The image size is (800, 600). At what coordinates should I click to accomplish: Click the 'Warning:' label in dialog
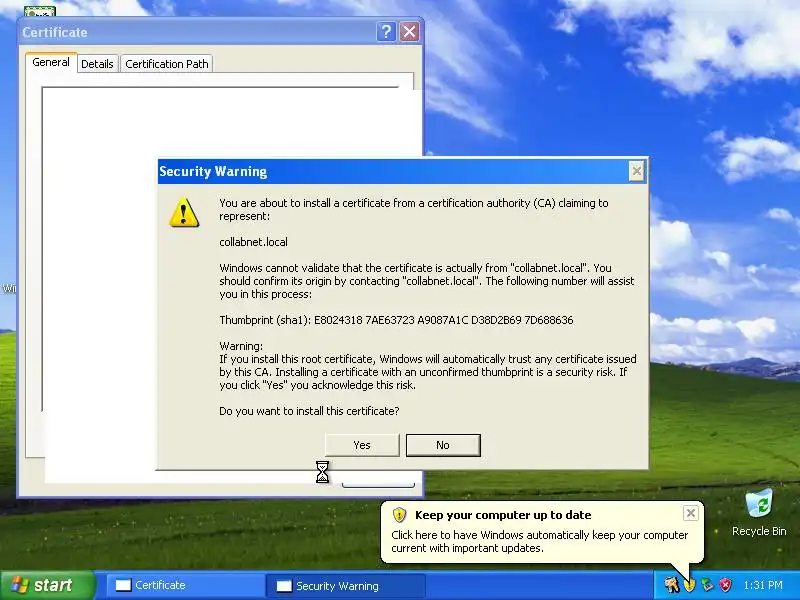[x=241, y=346]
